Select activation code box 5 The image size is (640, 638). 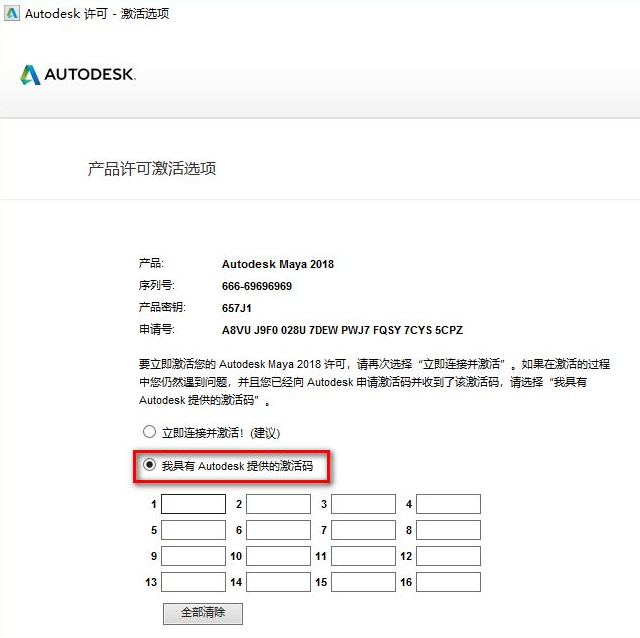pos(193,530)
